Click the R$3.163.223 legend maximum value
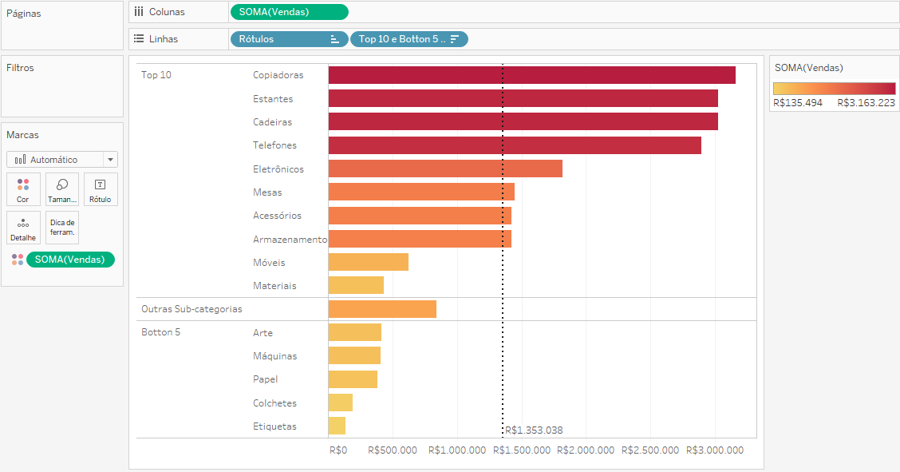 866,103
